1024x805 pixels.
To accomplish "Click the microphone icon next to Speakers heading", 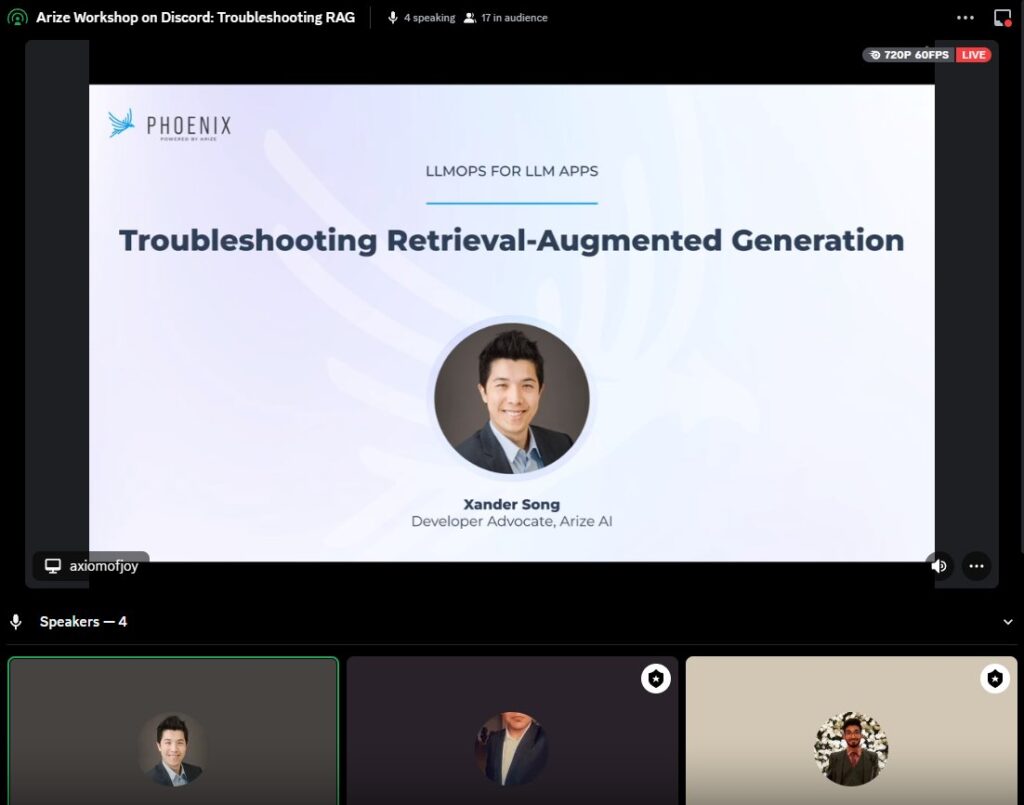I will 14,621.
